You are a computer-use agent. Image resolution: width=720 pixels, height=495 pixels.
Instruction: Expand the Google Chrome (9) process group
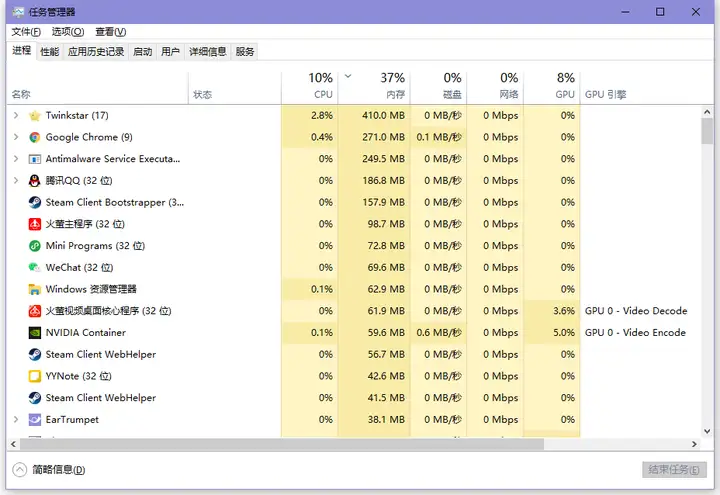click(x=16, y=137)
